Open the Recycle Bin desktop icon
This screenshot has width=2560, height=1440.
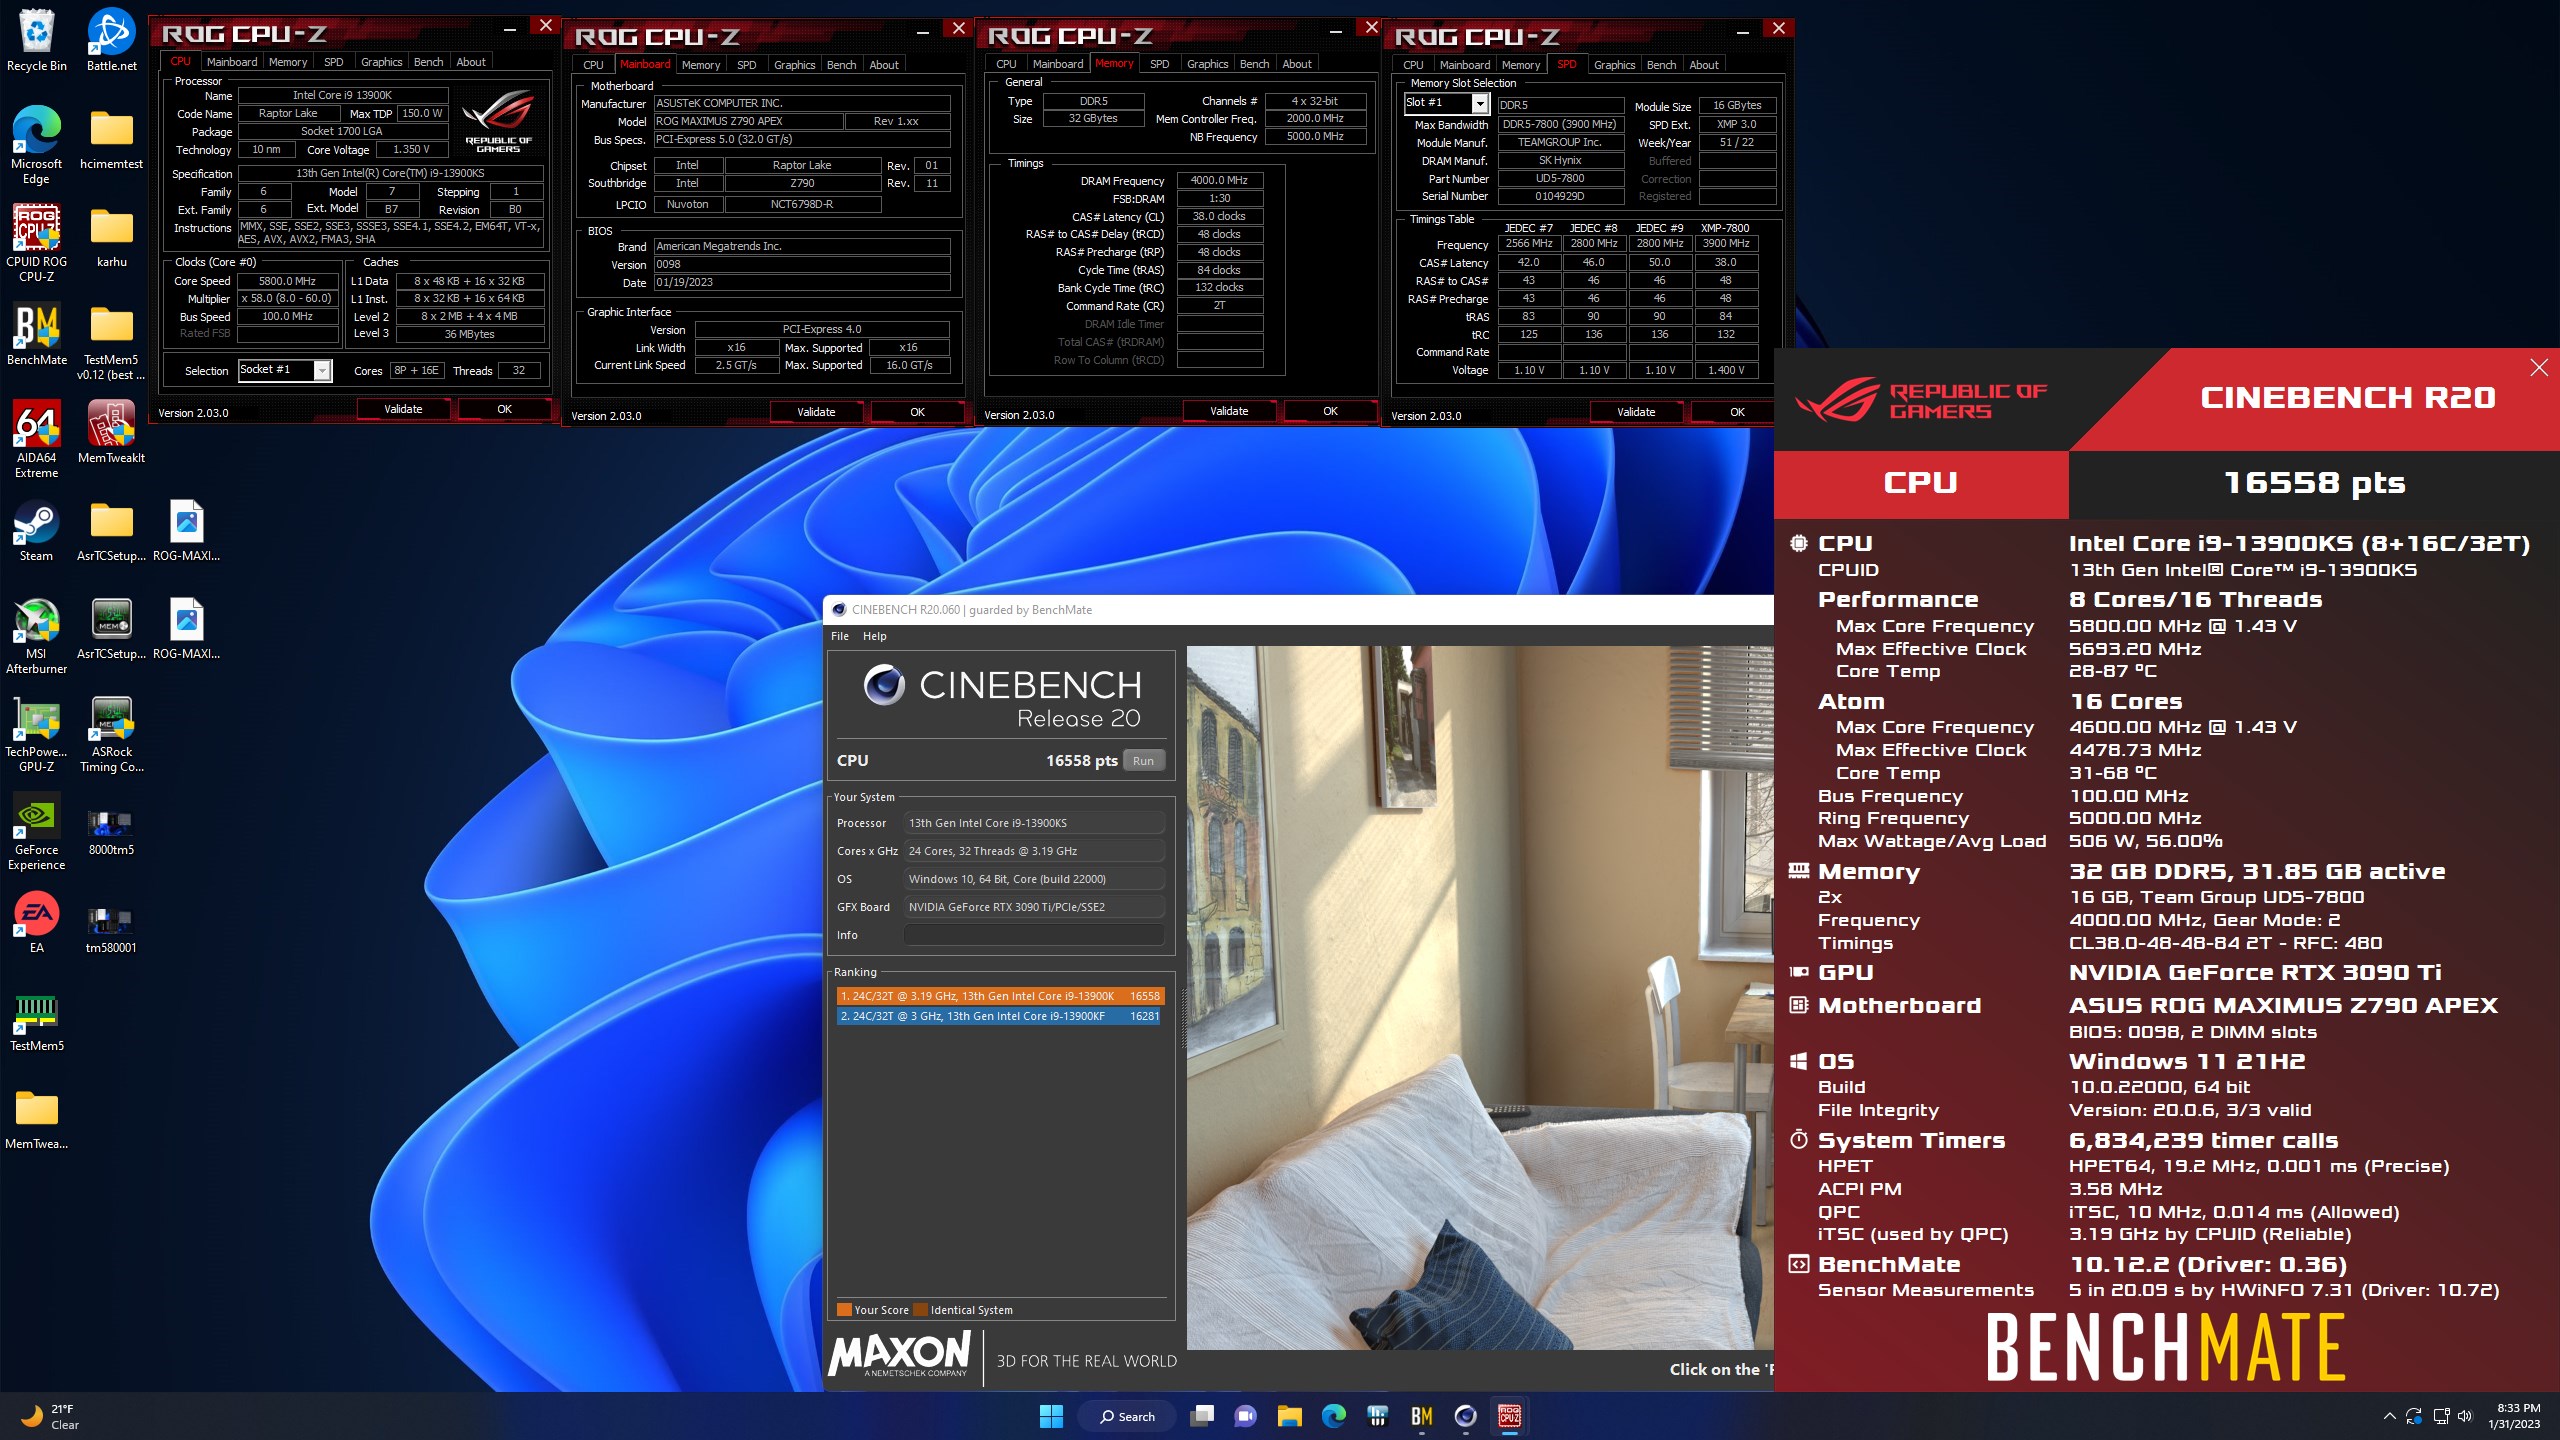[x=36, y=40]
